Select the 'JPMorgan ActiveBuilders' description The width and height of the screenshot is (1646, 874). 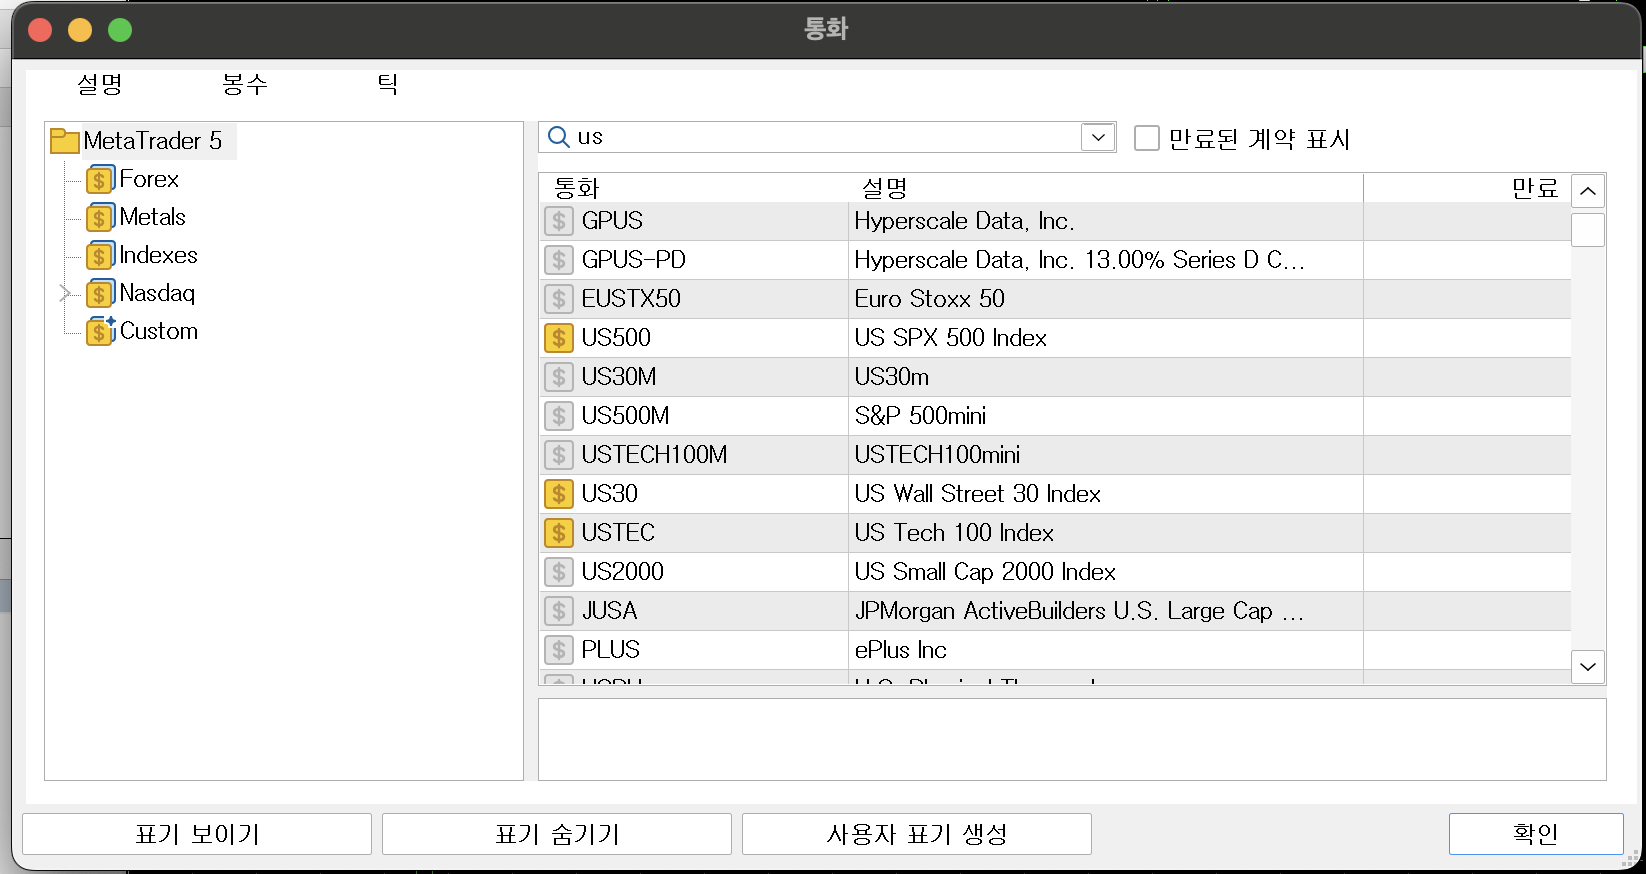pos(1079,611)
